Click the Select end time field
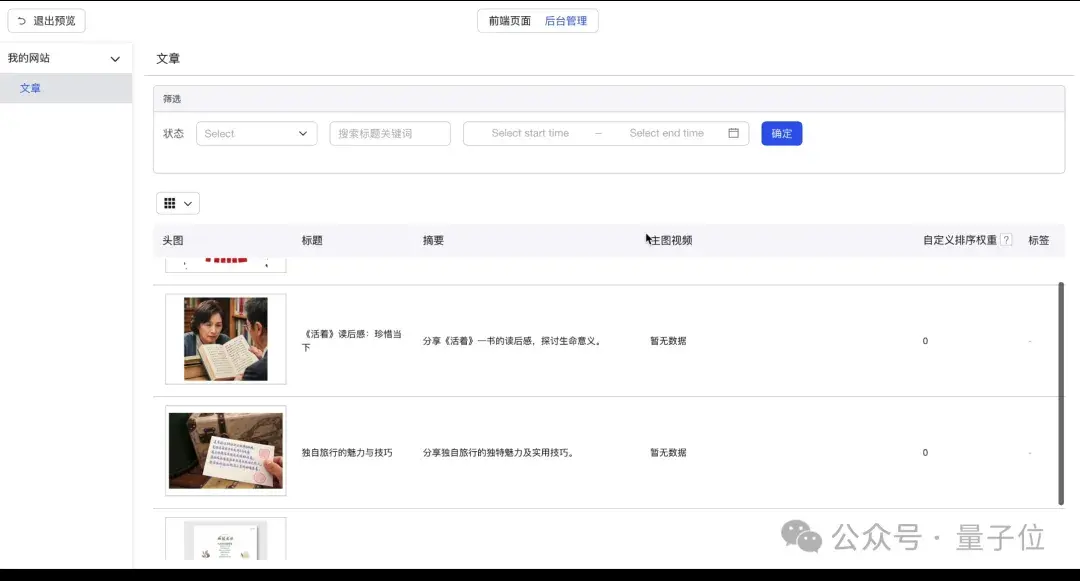The height and width of the screenshot is (581, 1080). click(x=666, y=133)
